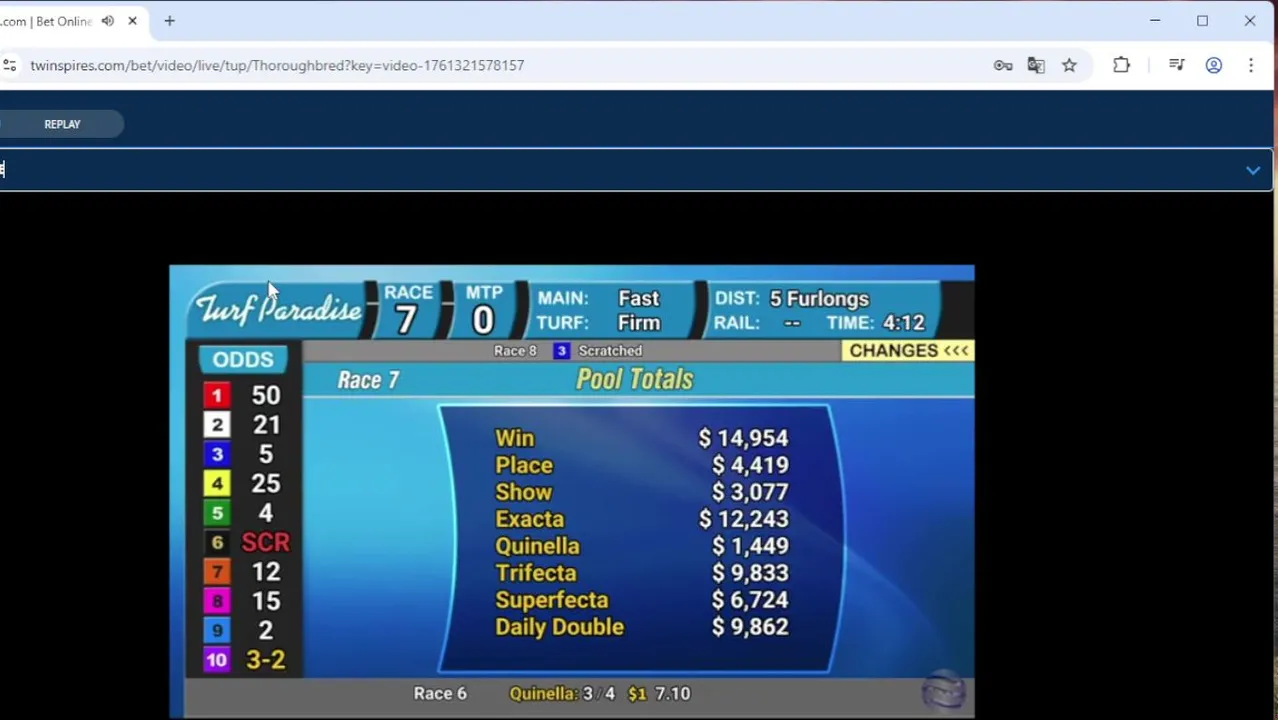1278x720 pixels.
Task: Maximize the browser window
Action: coord(1202,21)
